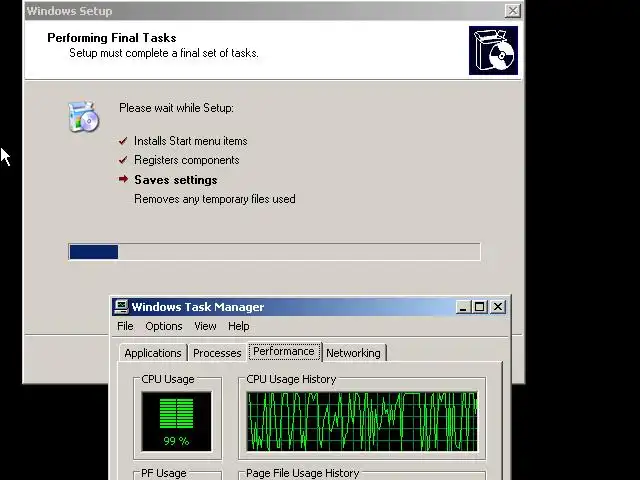Viewport: 640px width, 480px height.
Task: Minimize the Windows Task Manager window
Action: click(x=462, y=307)
